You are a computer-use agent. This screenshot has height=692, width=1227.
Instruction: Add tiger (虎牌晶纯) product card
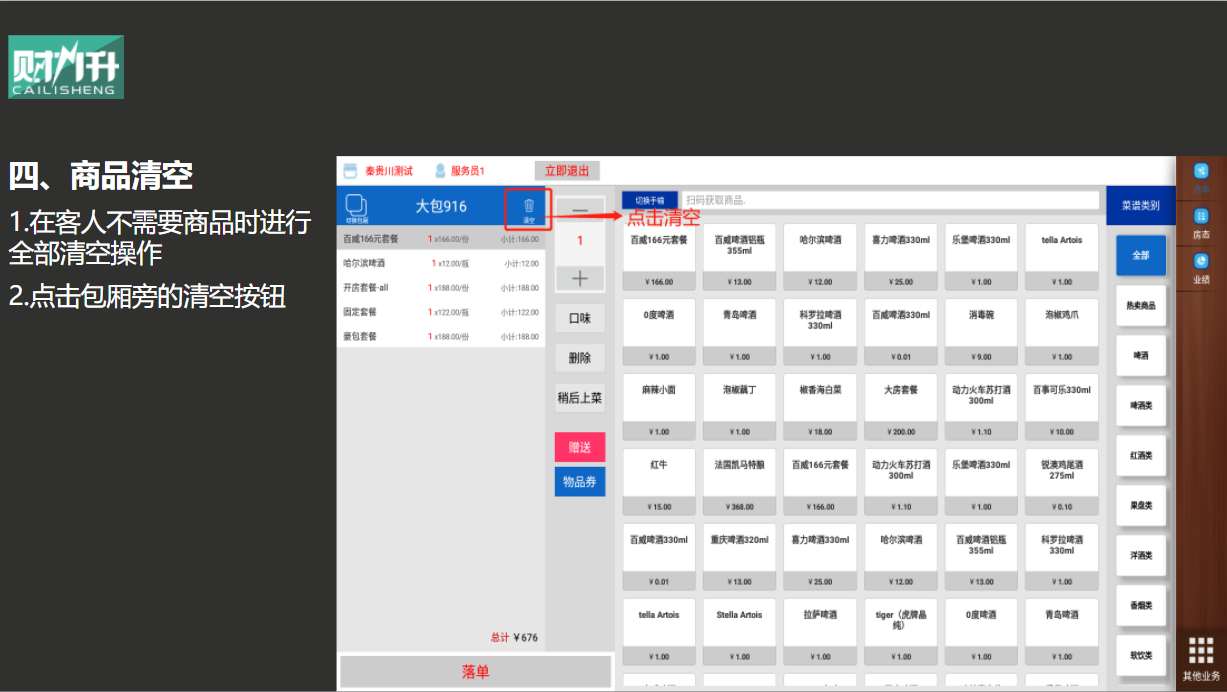click(903, 632)
